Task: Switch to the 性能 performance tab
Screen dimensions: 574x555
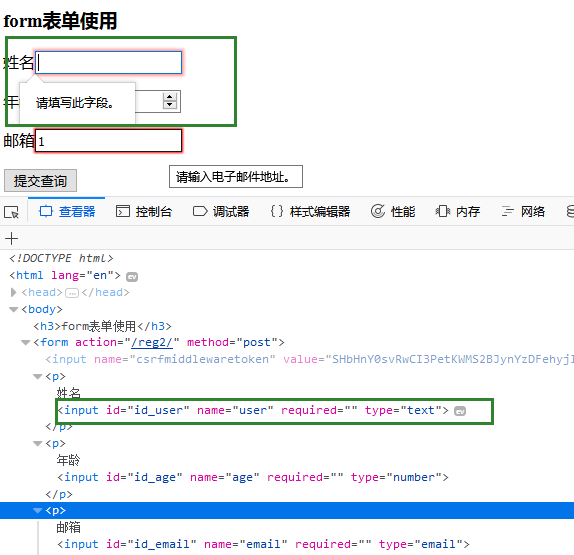Action: click(x=393, y=212)
